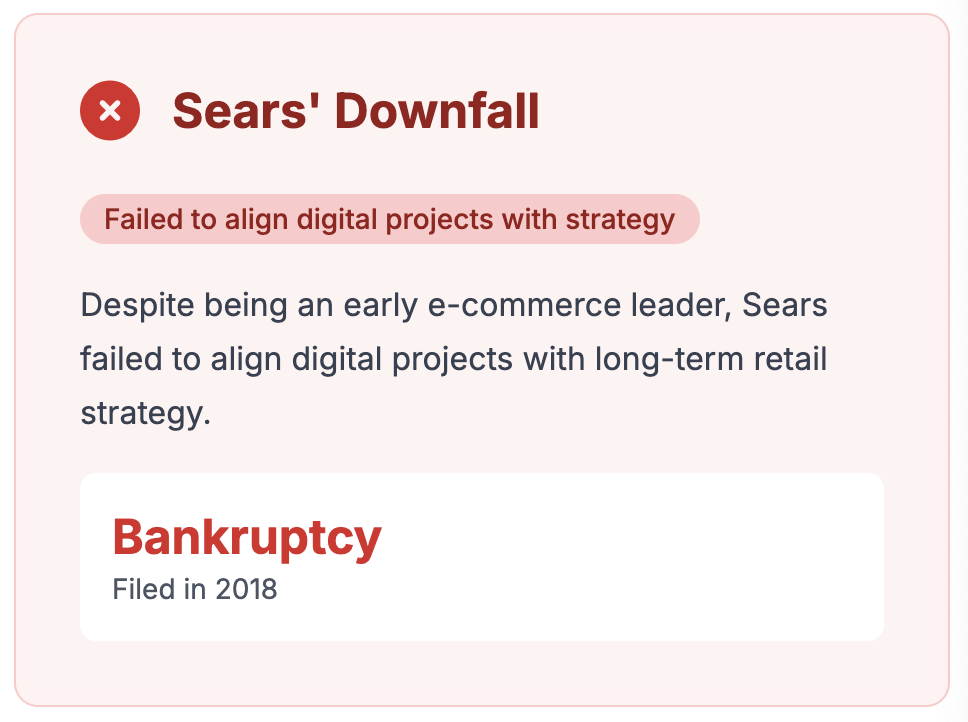
Task: Click the Sears' Downfall heading
Action: point(356,111)
